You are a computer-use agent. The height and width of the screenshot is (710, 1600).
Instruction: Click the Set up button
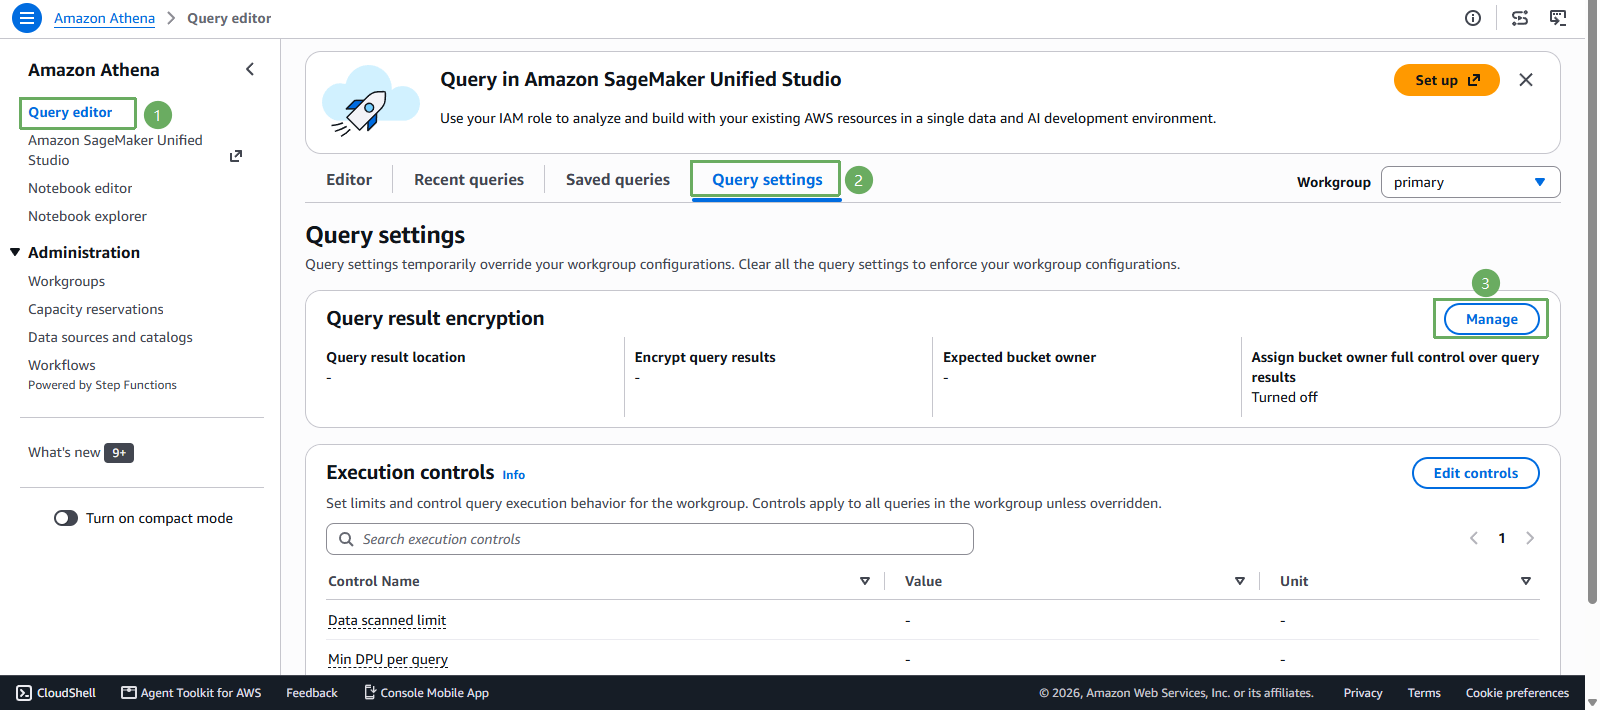coord(1447,80)
